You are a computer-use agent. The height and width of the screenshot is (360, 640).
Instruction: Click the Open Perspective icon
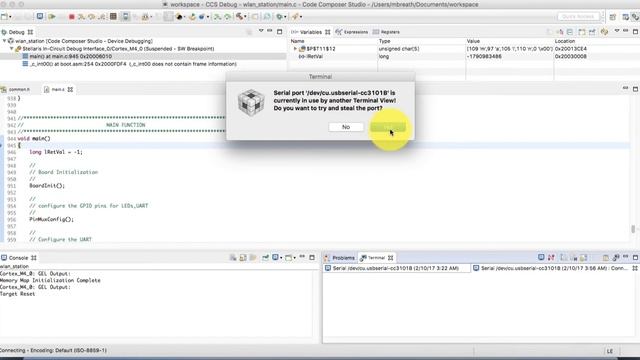pyautogui.click(x=613, y=17)
